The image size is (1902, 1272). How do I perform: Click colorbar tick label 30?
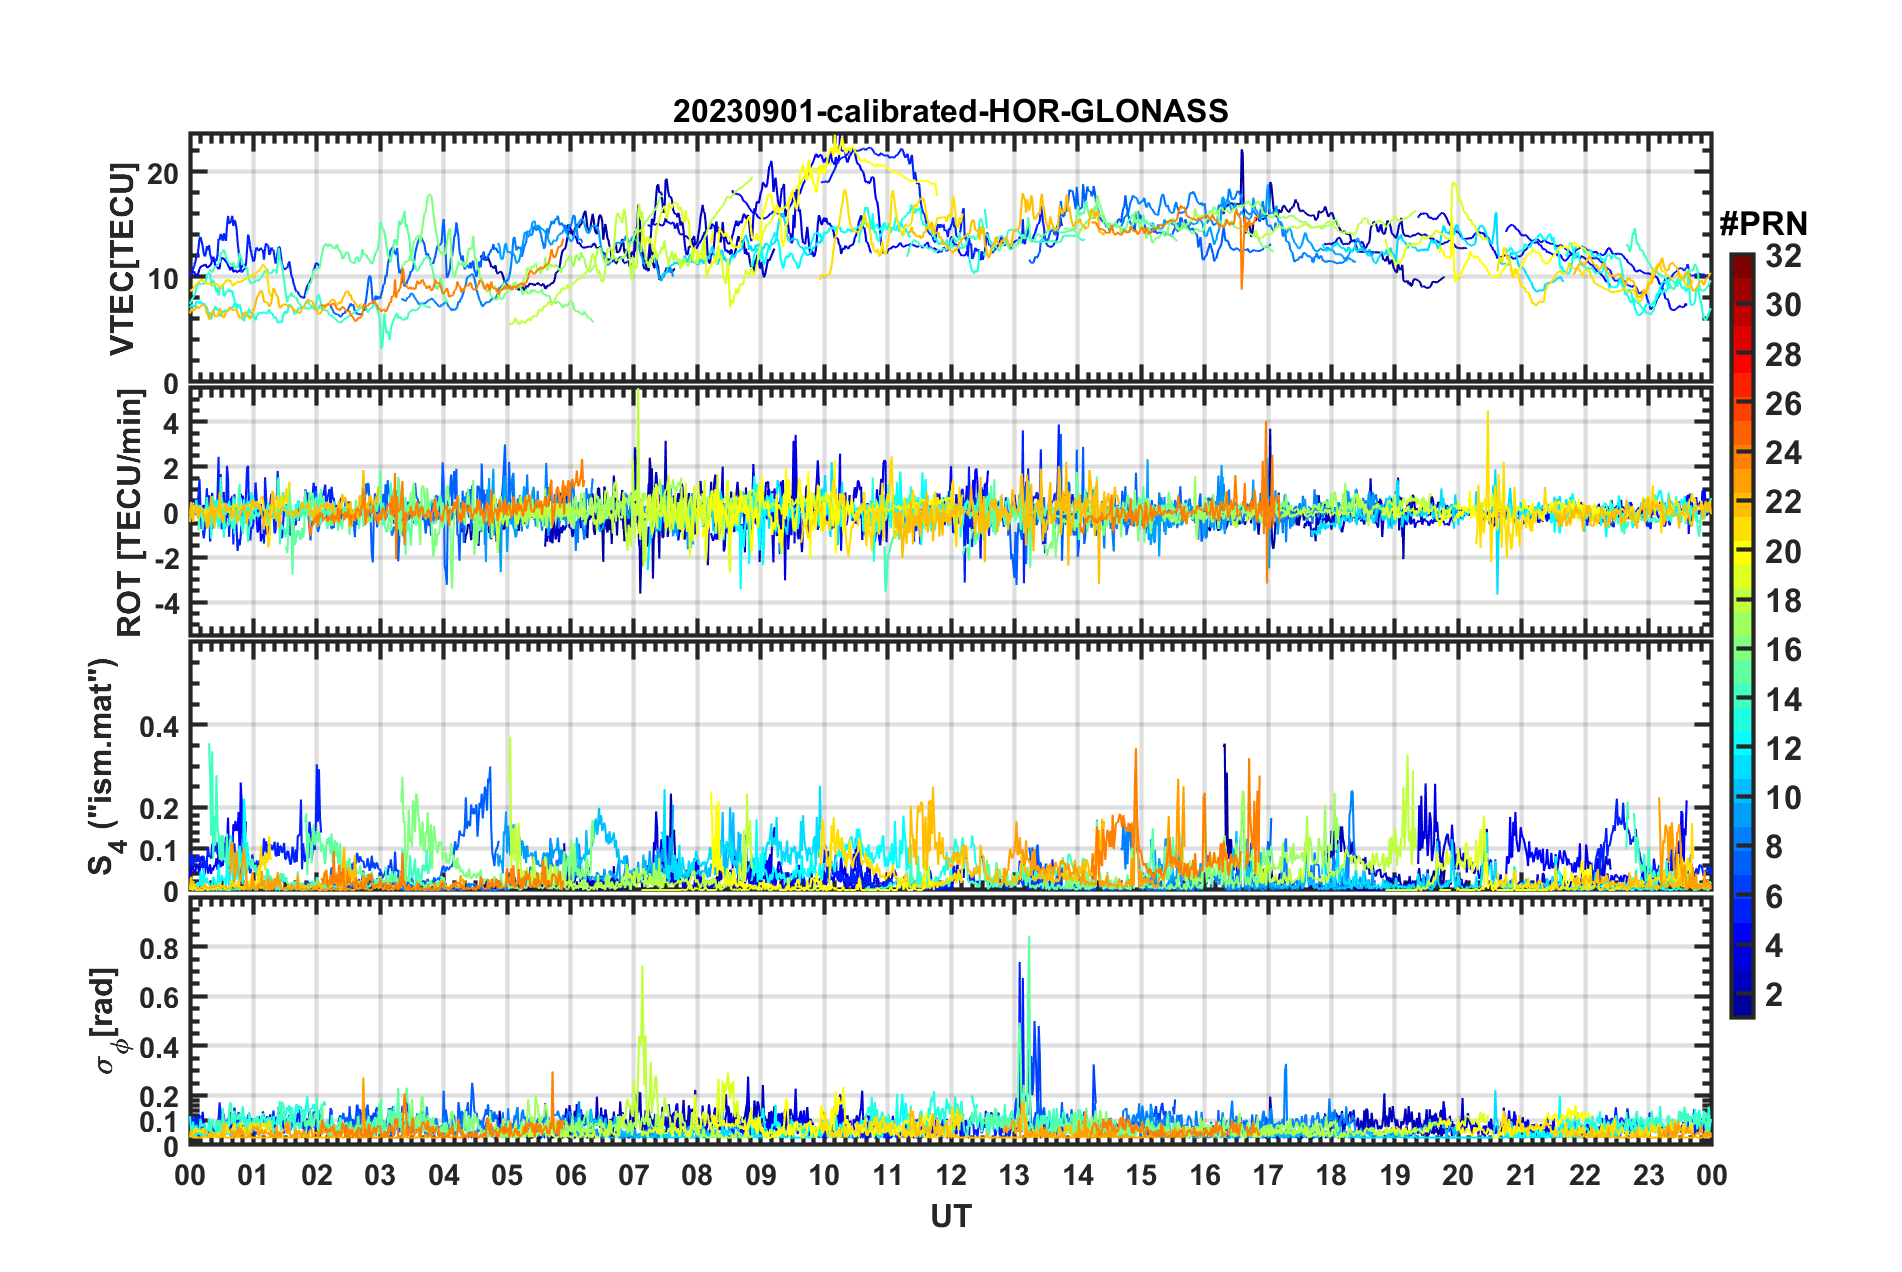tap(1783, 305)
